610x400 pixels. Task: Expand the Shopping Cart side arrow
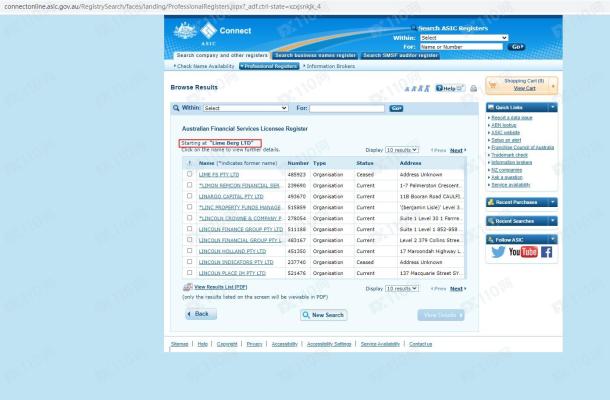(553, 86)
